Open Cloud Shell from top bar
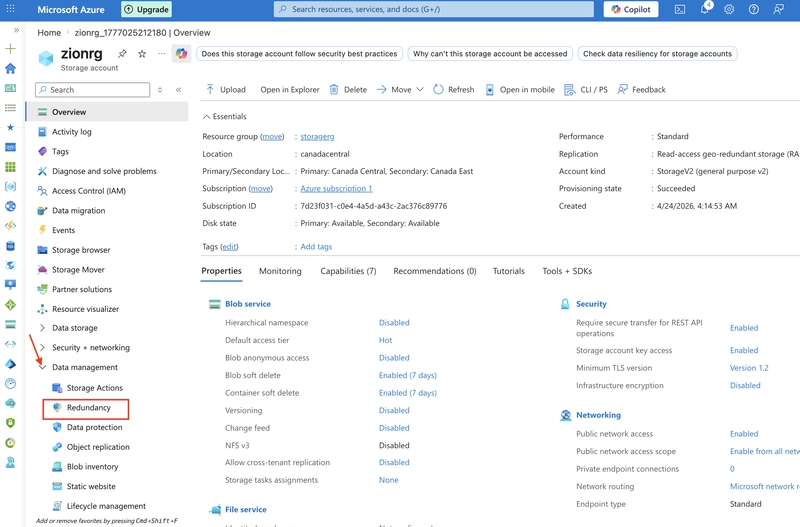This screenshot has width=800, height=527. 680,9
